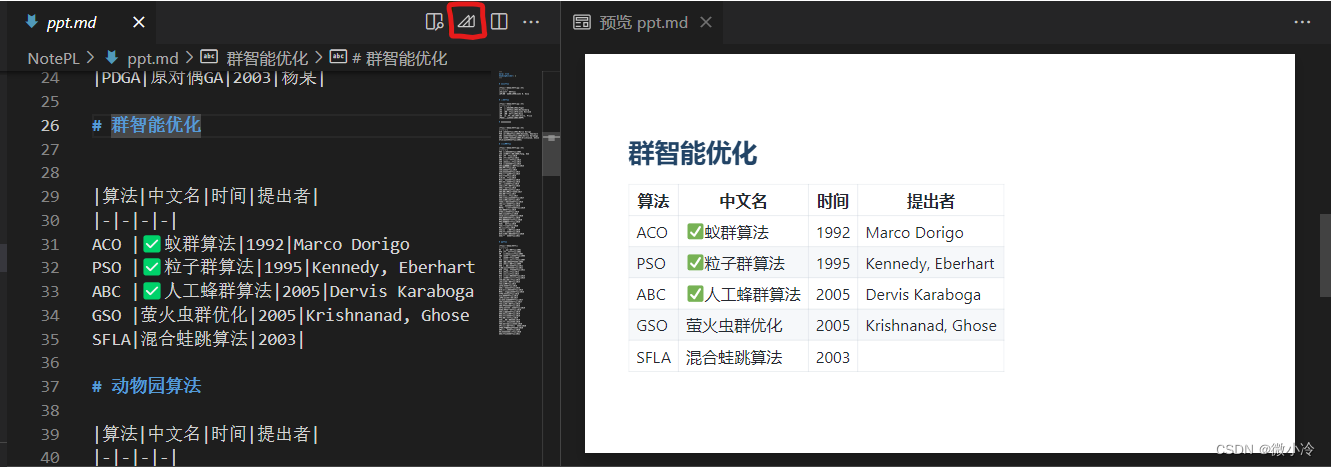Click Kennedy, Eberhart in the preview table

point(930,264)
